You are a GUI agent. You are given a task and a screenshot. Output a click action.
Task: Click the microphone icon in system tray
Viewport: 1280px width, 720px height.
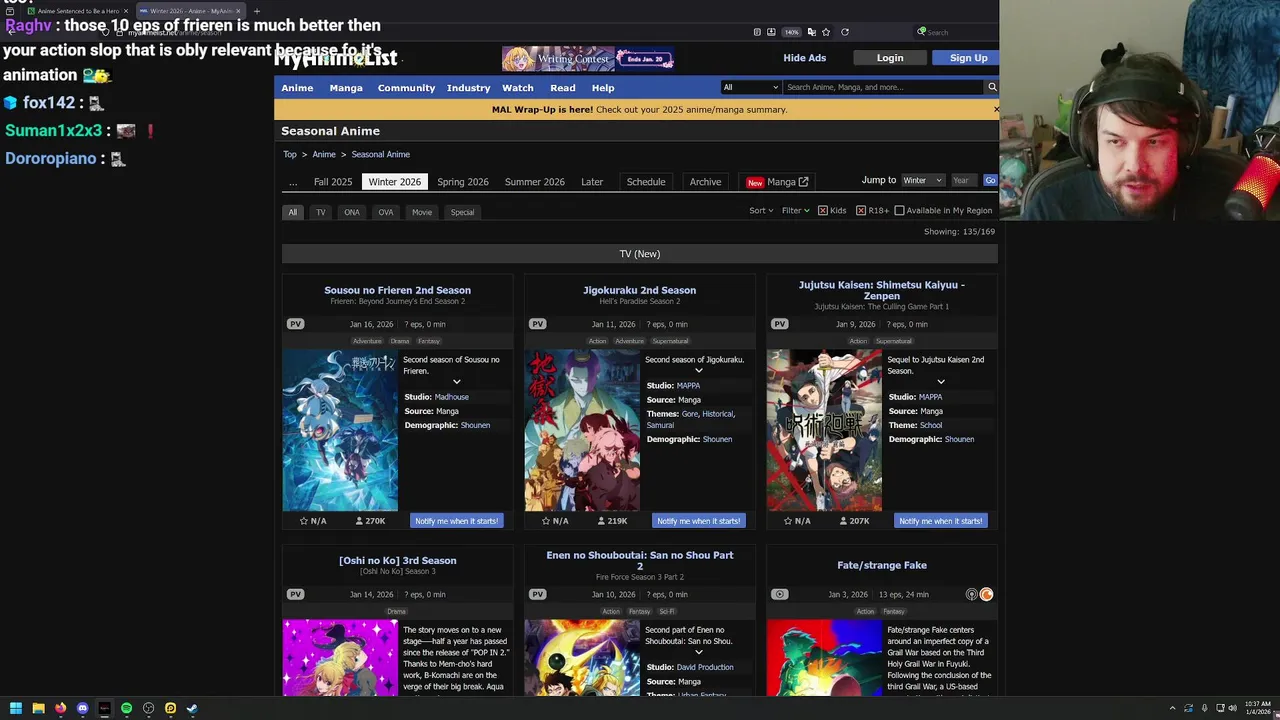1204,708
